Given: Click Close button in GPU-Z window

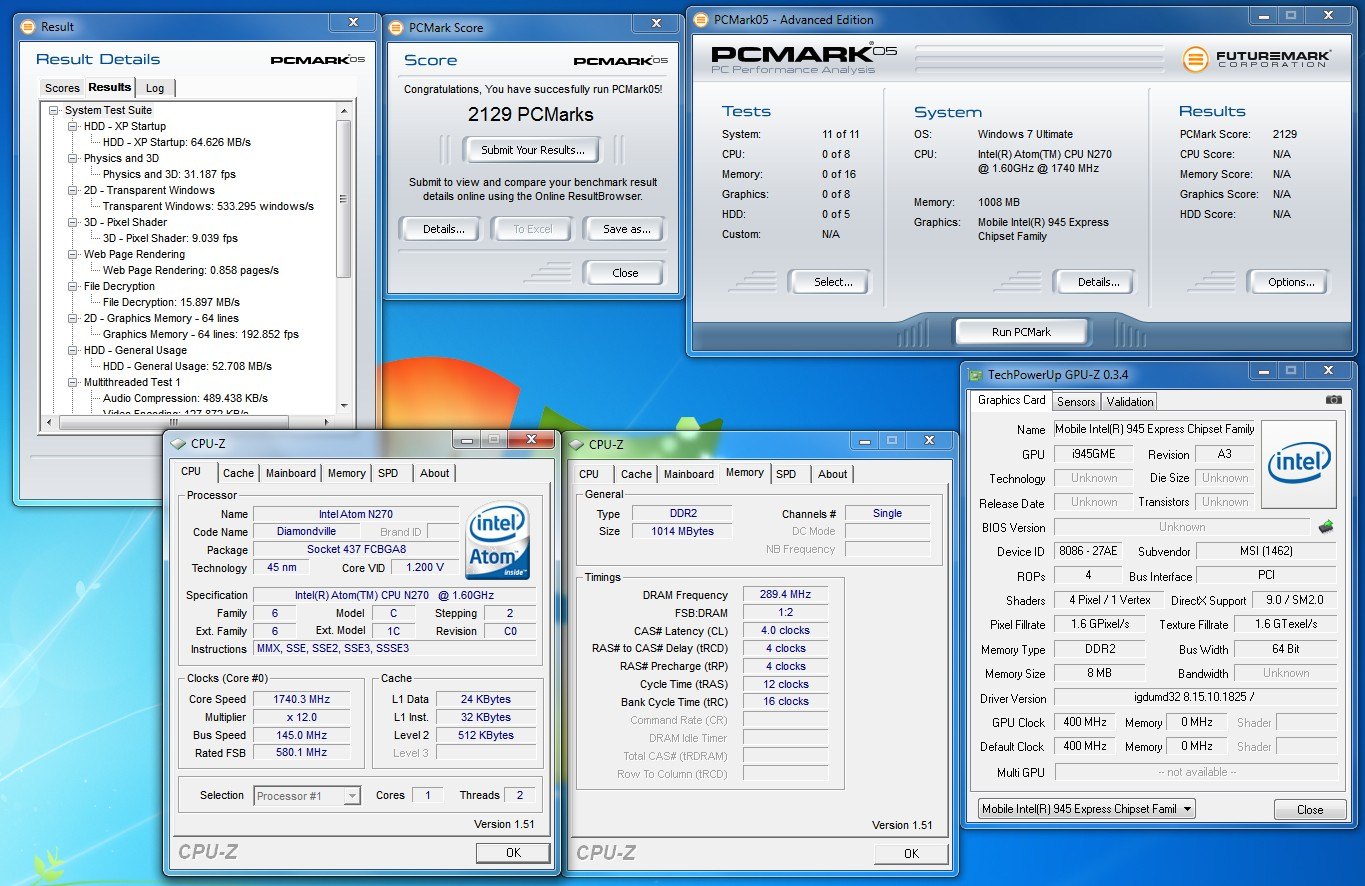Looking at the screenshot, I should [1310, 810].
